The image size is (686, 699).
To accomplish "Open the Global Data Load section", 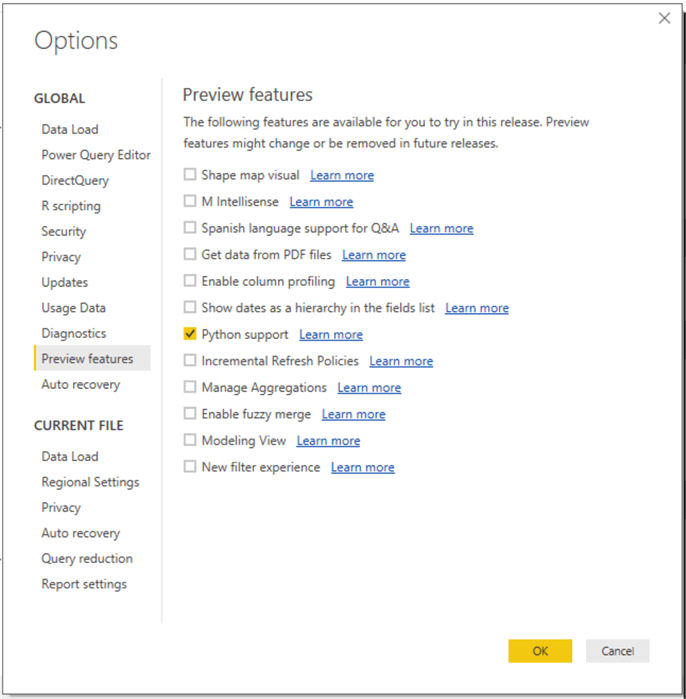I will coord(70,129).
